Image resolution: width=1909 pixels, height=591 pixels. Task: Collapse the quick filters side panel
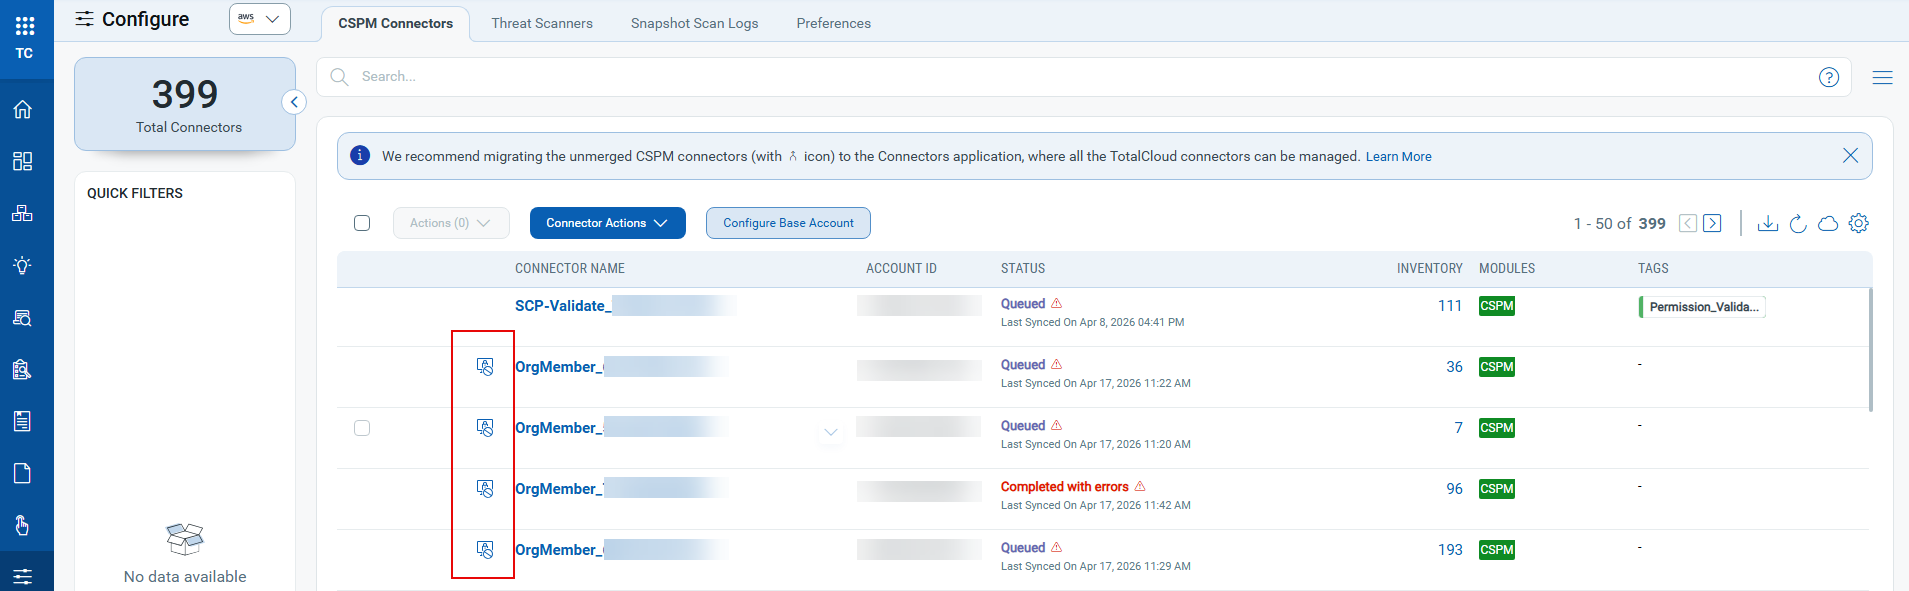294,102
